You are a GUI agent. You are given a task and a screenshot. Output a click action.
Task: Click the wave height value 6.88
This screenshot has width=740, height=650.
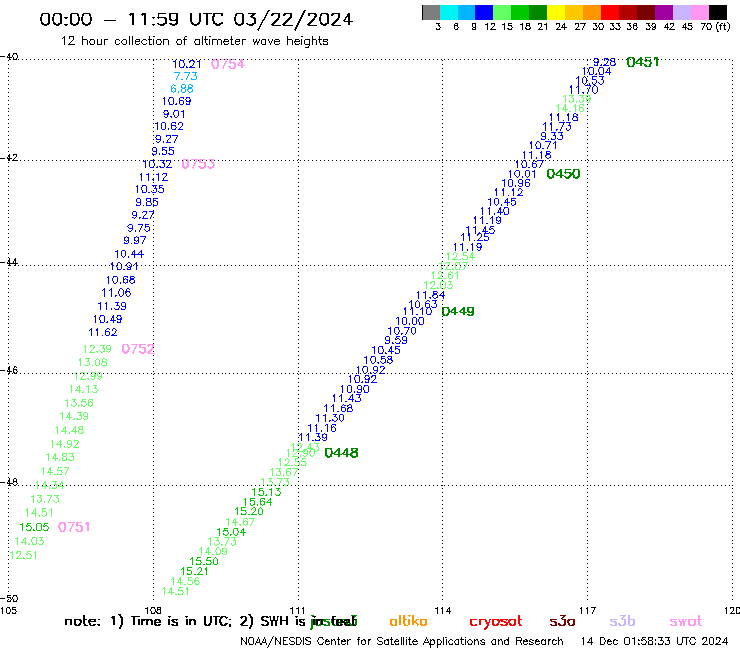click(x=182, y=89)
